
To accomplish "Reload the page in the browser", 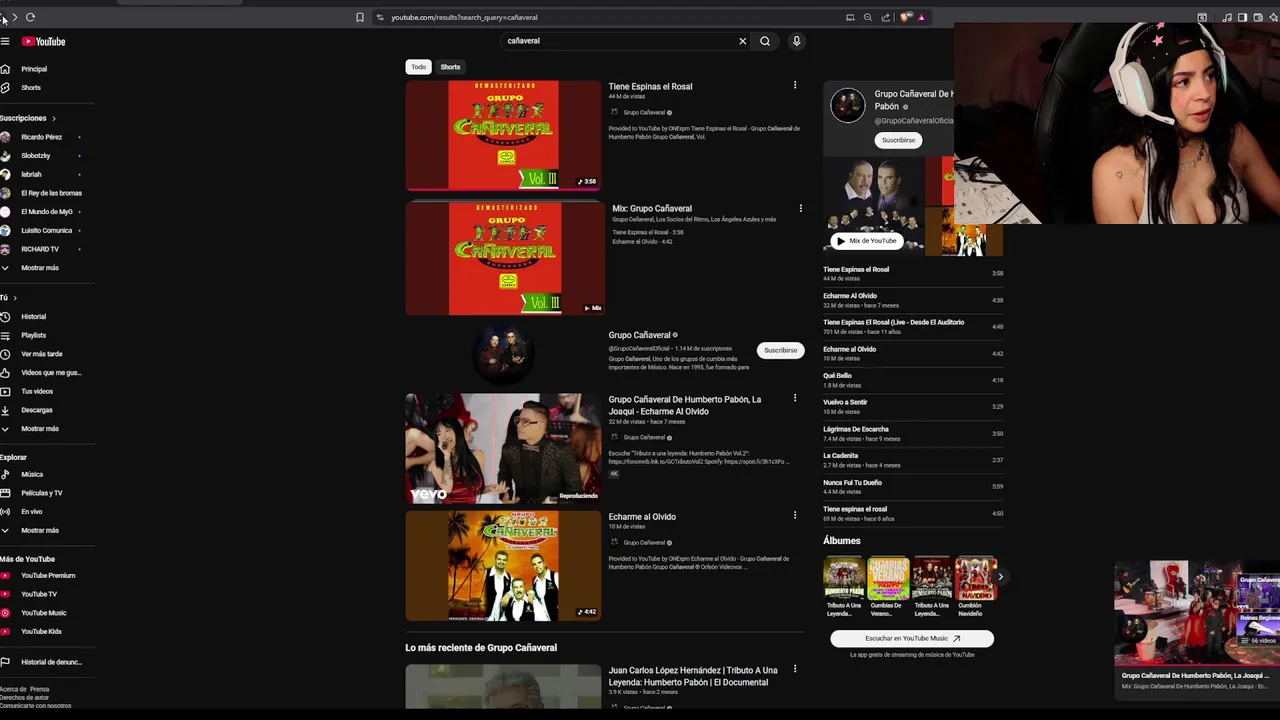I will [30, 17].
